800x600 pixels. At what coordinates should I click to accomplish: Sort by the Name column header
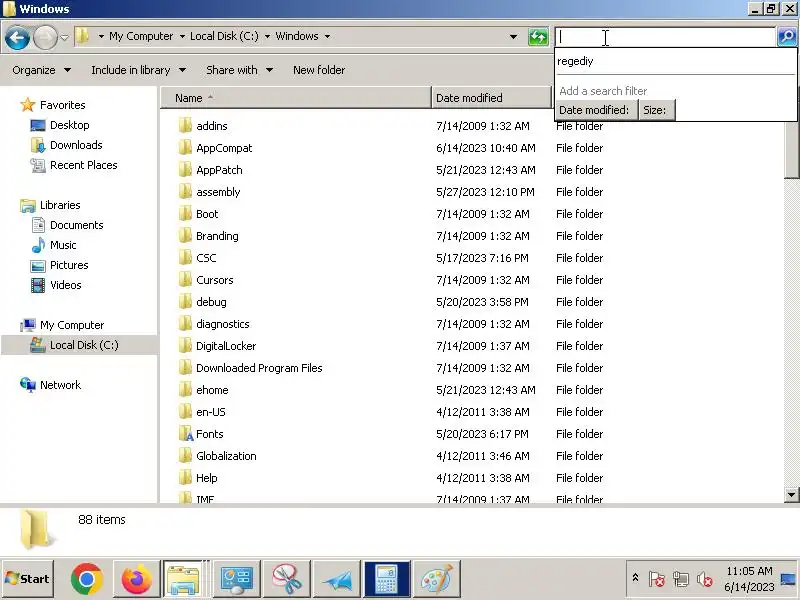(296, 97)
